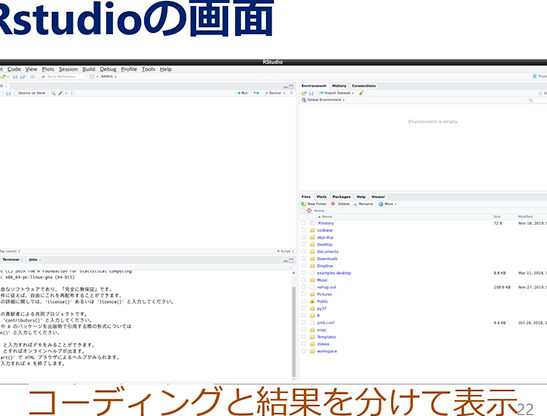The height and width of the screenshot is (416, 547).
Task: Open the Help menu
Action: (x=166, y=69)
